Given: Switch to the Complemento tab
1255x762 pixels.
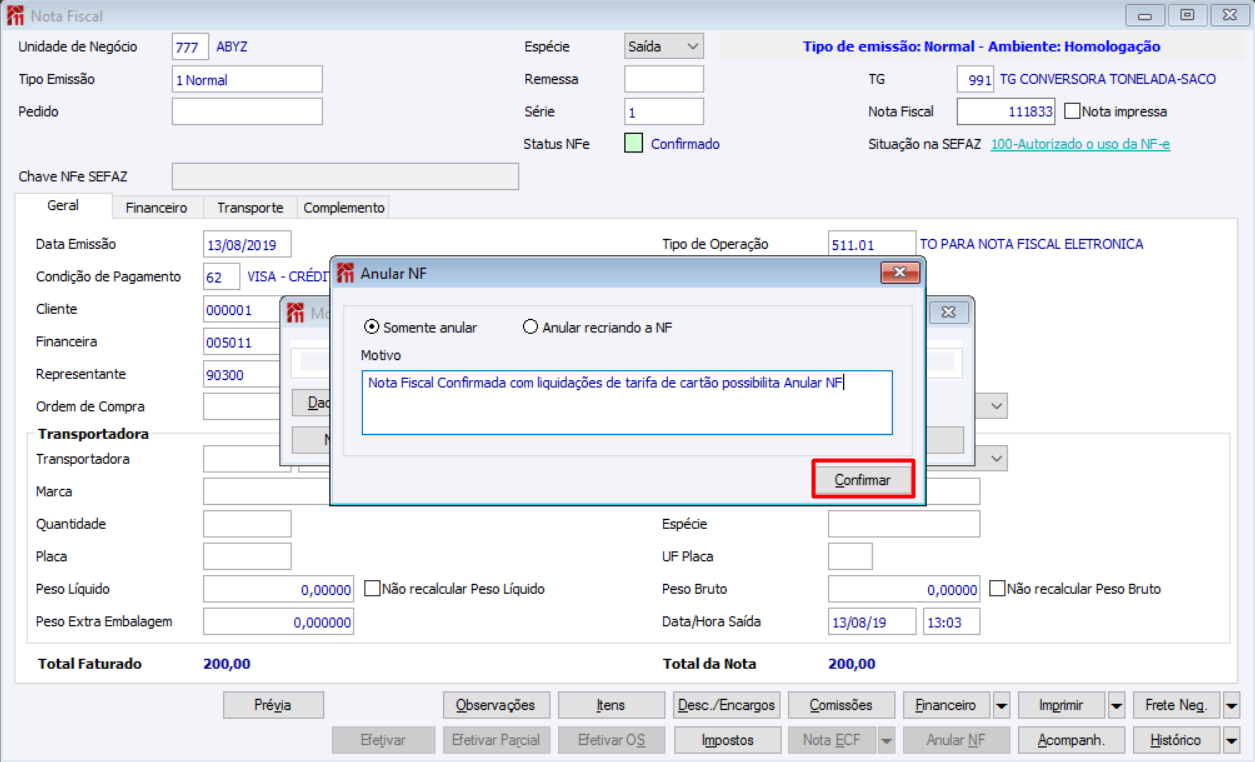Looking at the screenshot, I should click(x=344, y=207).
